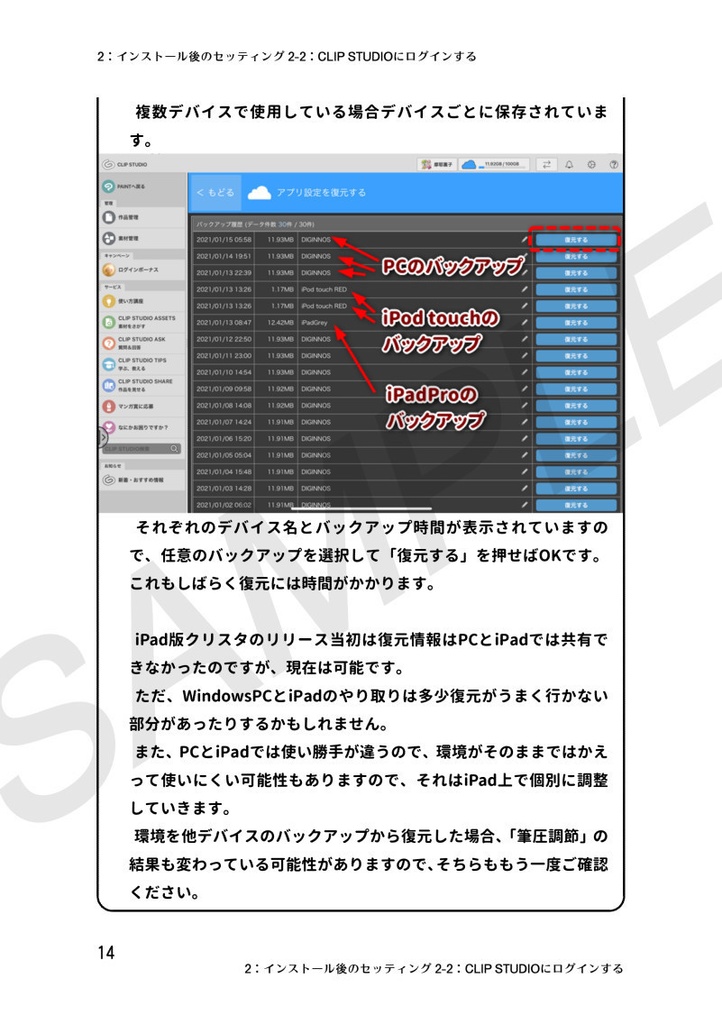Edit the 2021/01/13 08:47 iPadGrey backup name
The width and height of the screenshot is (722, 1024).
[524, 323]
